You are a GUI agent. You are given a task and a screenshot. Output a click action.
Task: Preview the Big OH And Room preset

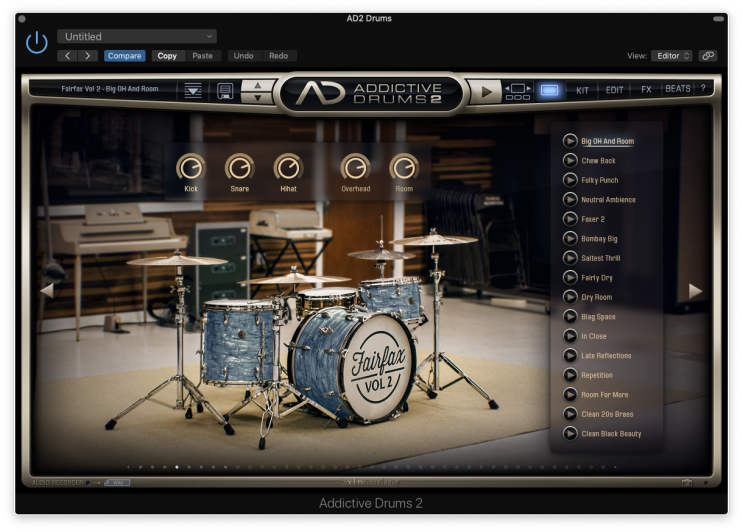570,141
